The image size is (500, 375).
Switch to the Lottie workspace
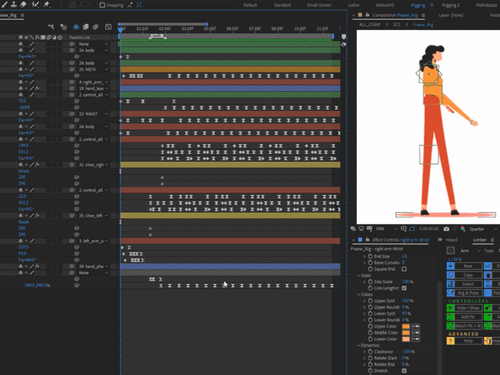pos(354,5)
